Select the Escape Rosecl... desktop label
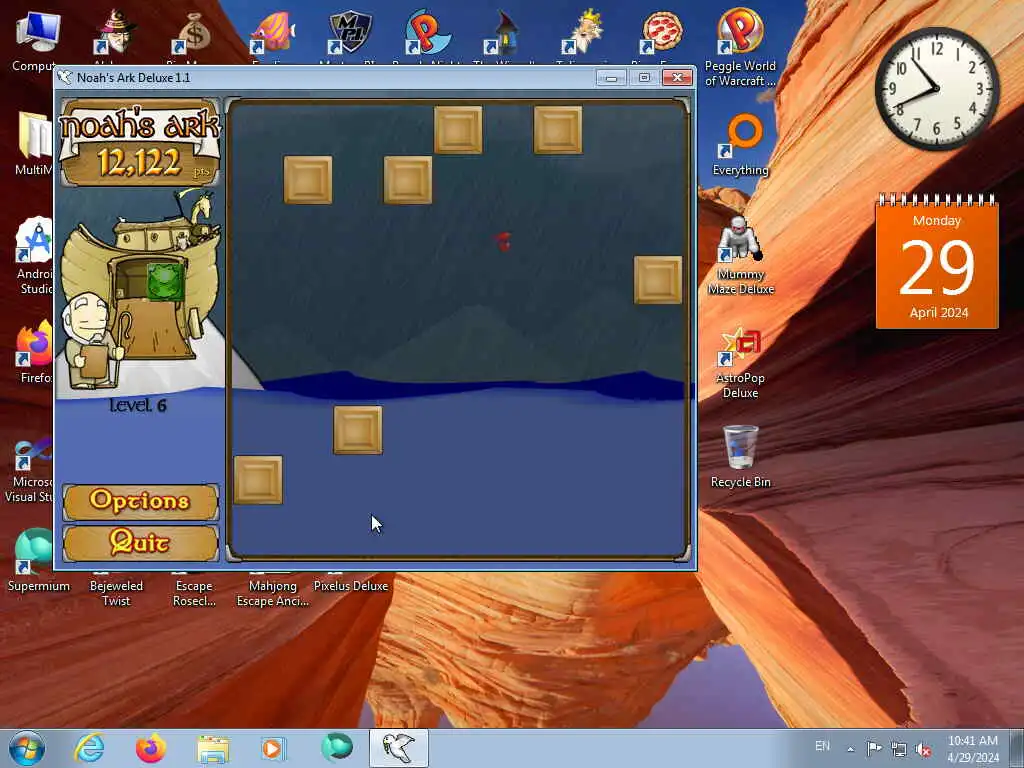 (194, 593)
